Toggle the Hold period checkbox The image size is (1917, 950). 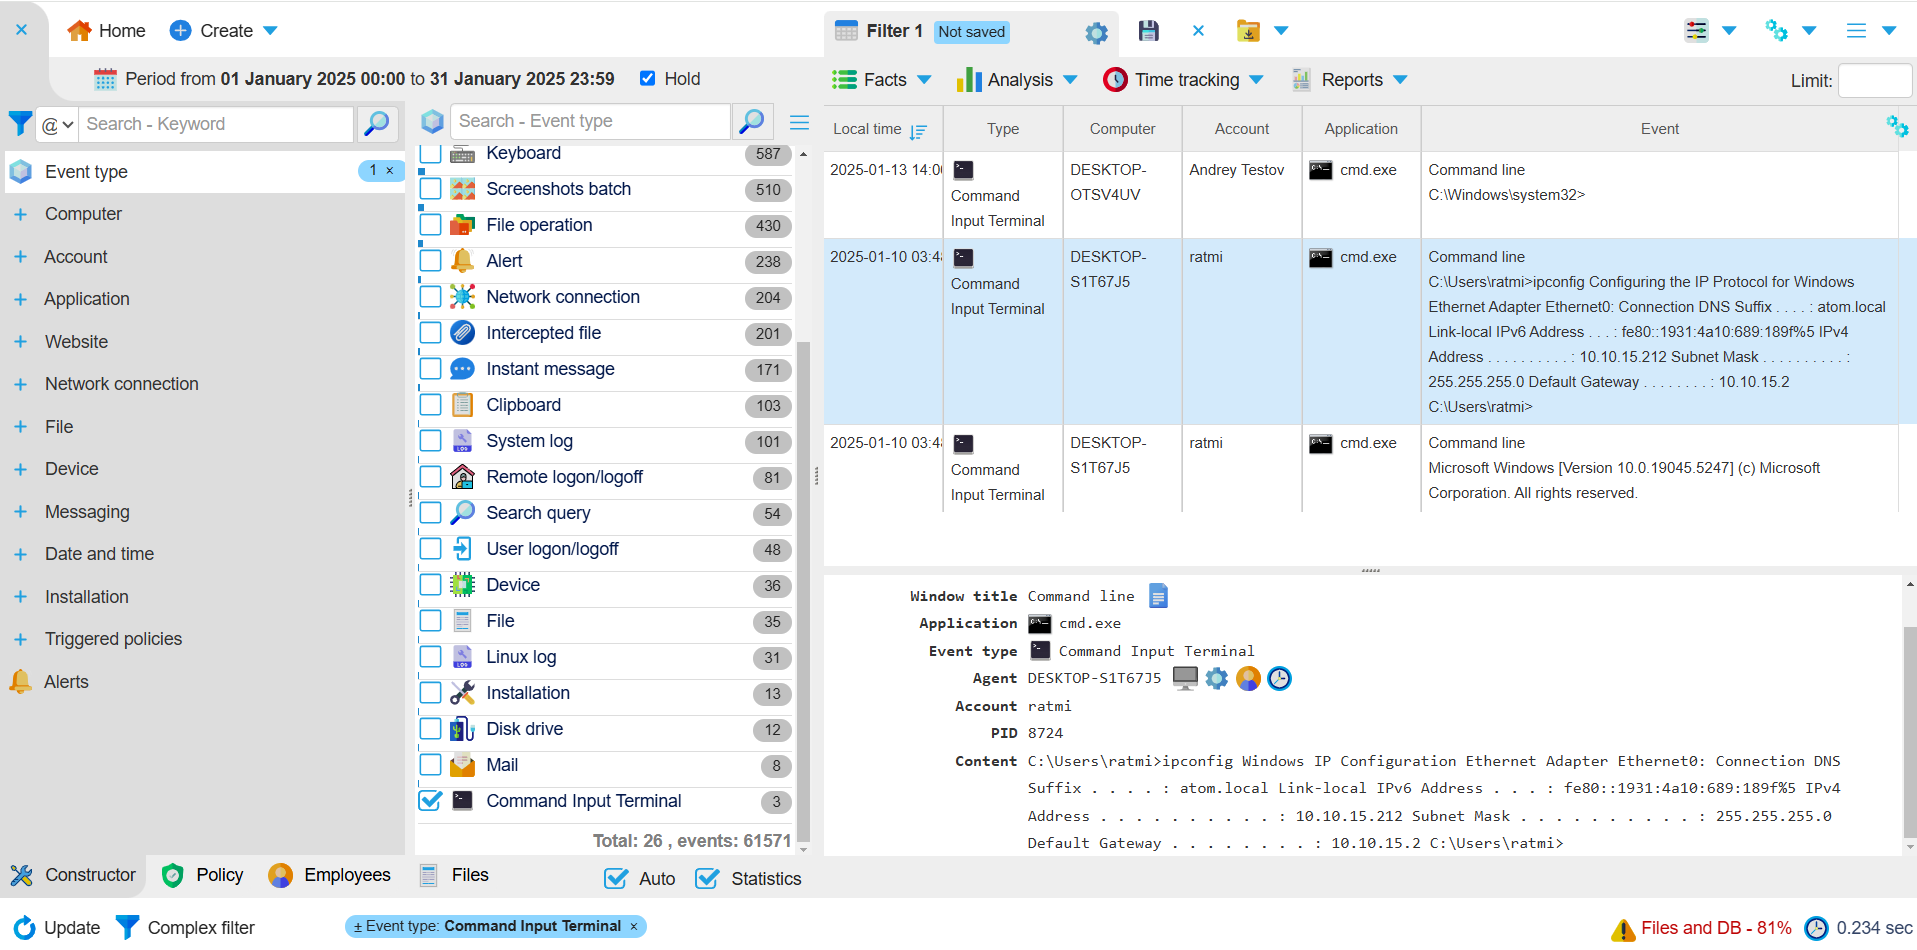point(648,79)
